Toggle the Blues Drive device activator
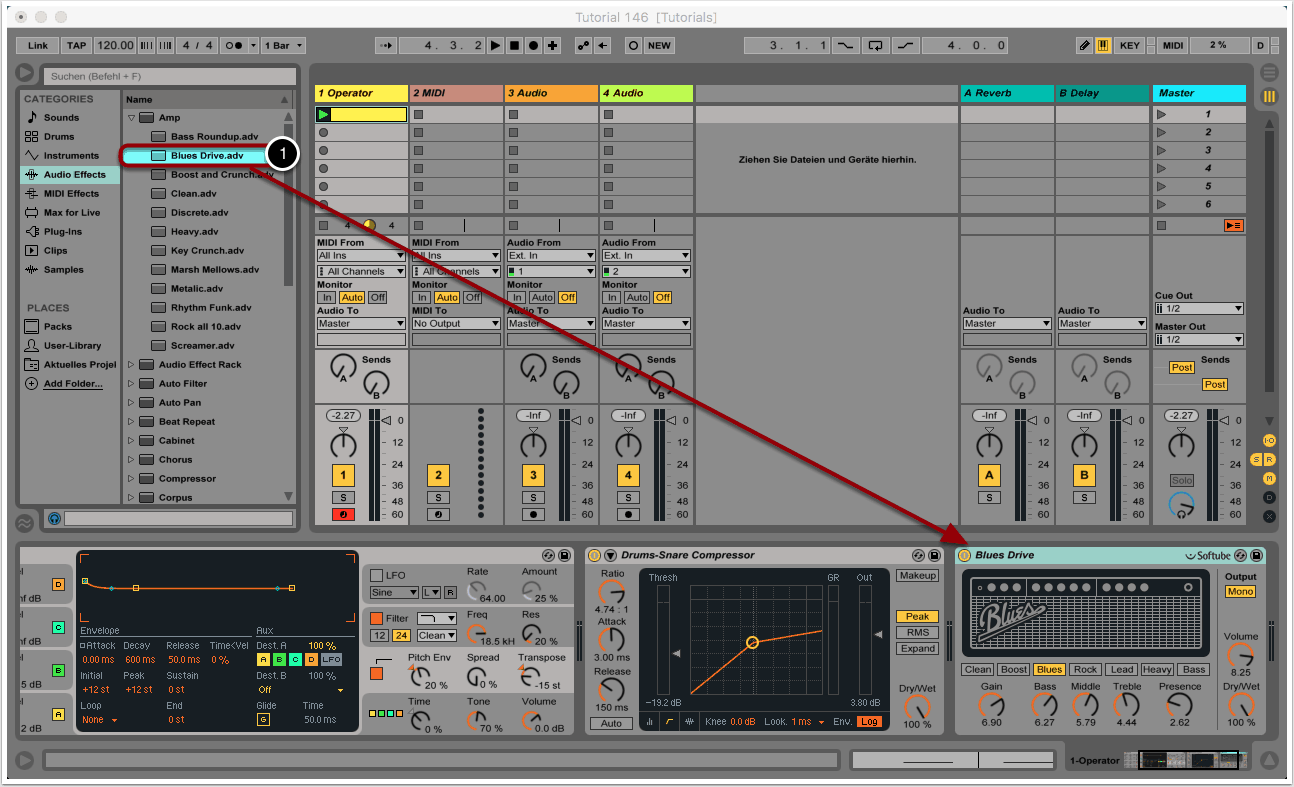This screenshot has width=1294, height=787. tap(964, 555)
